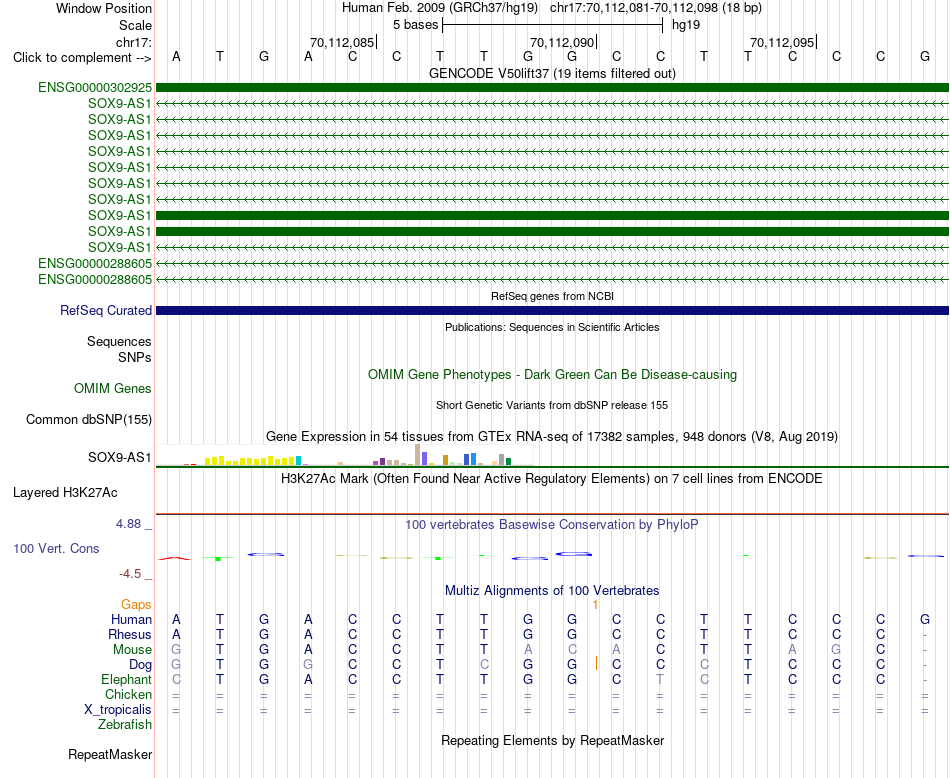Click the '5 bases' scale bar label
Image resolution: width=950 pixels, height=778 pixels.
[x=415, y=25]
